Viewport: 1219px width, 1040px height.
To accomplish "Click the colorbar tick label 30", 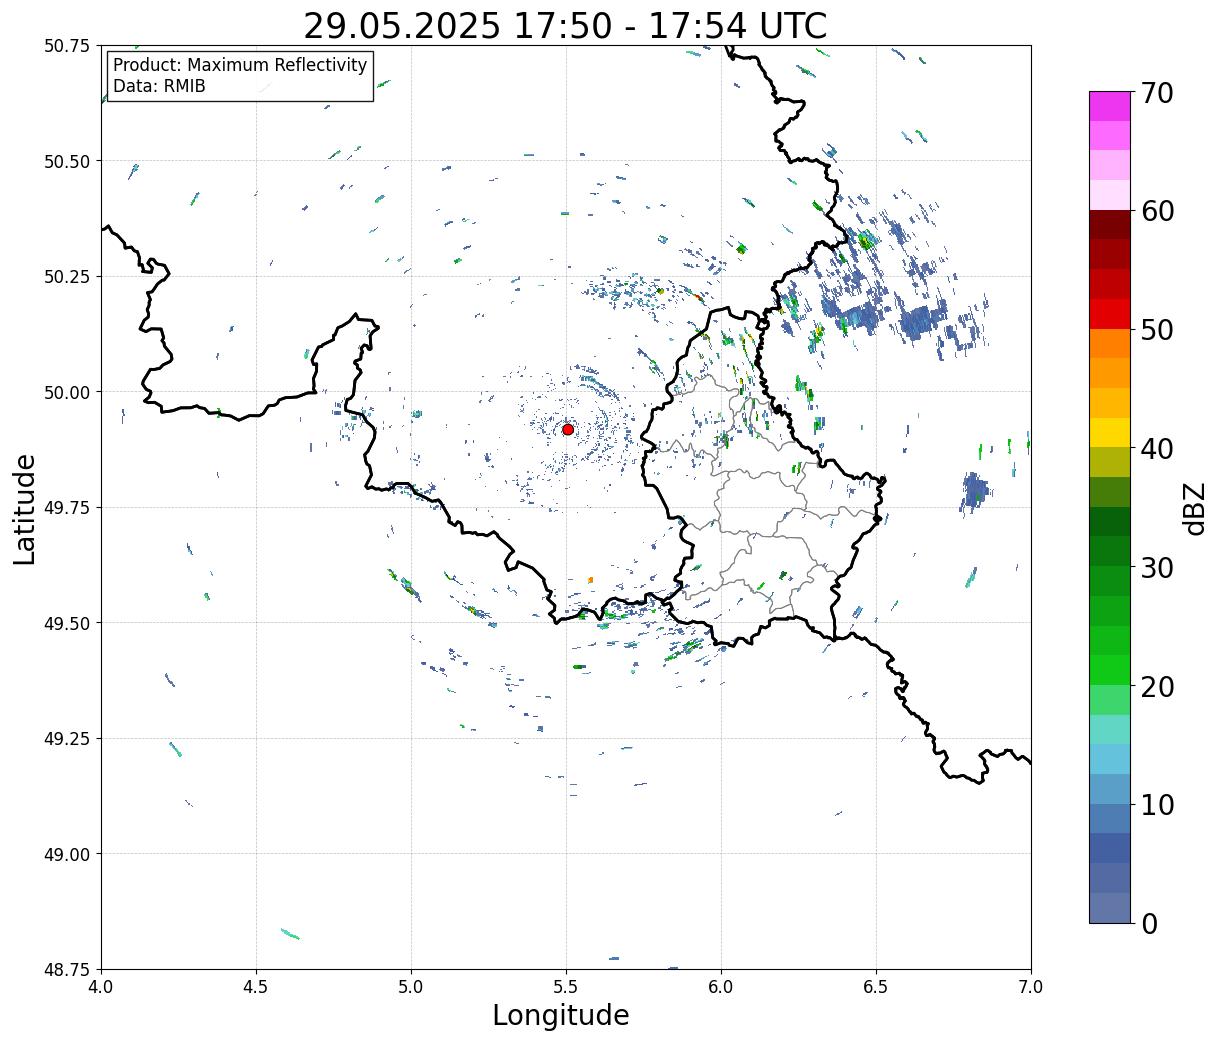I will click(x=1156, y=567).
